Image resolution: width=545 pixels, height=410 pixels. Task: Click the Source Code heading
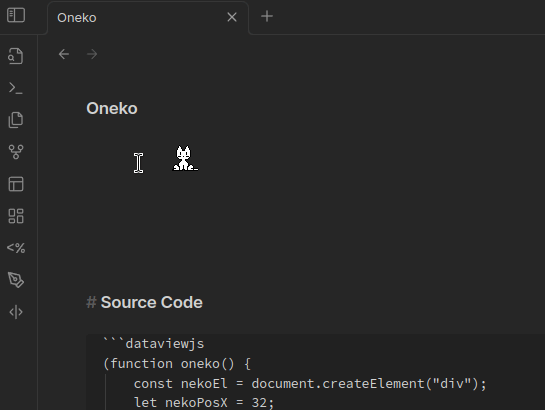(152, 302)
